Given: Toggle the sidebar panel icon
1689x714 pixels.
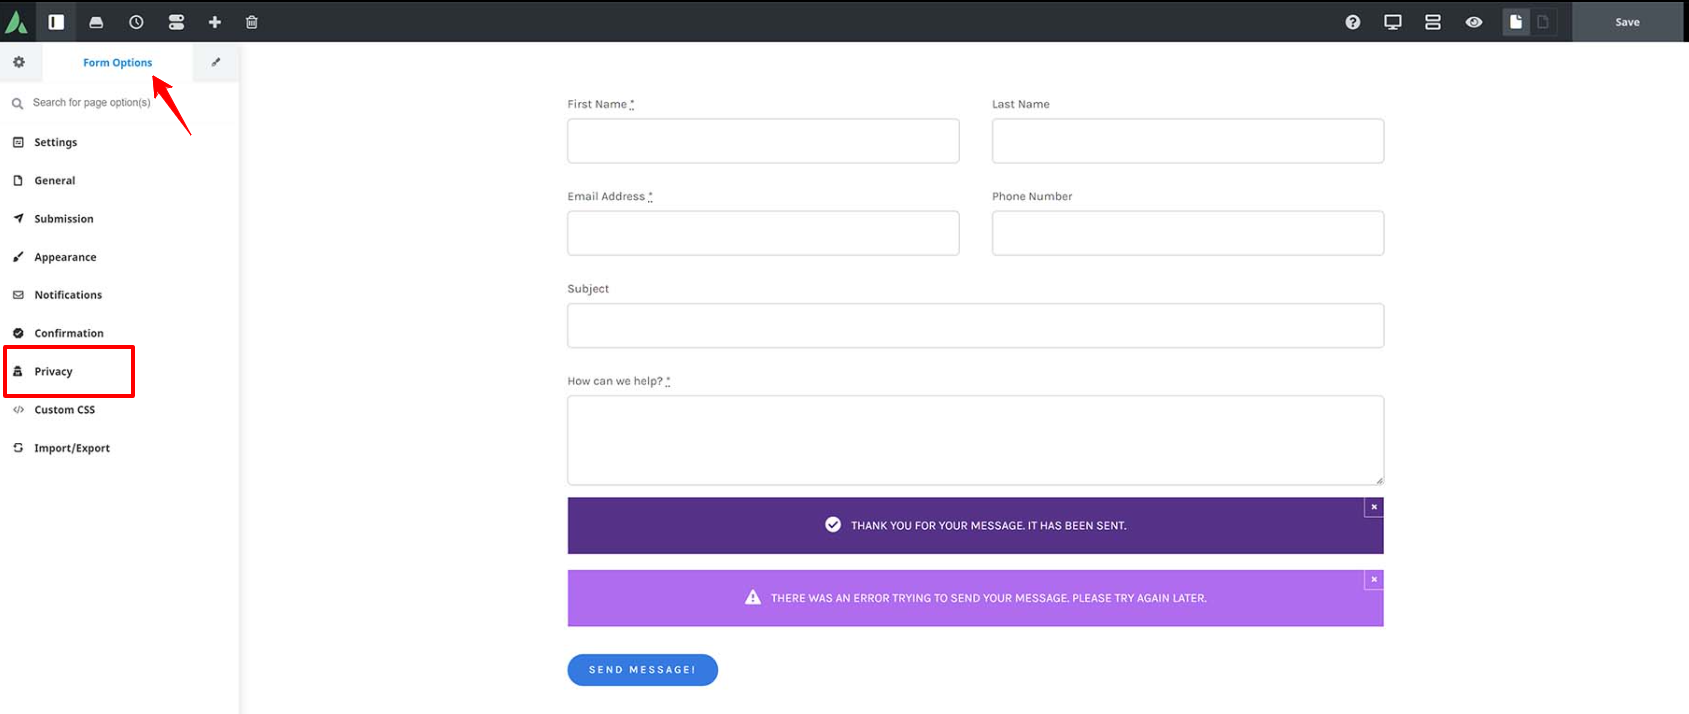Looking at the screenshot, I should coord(56,22).
